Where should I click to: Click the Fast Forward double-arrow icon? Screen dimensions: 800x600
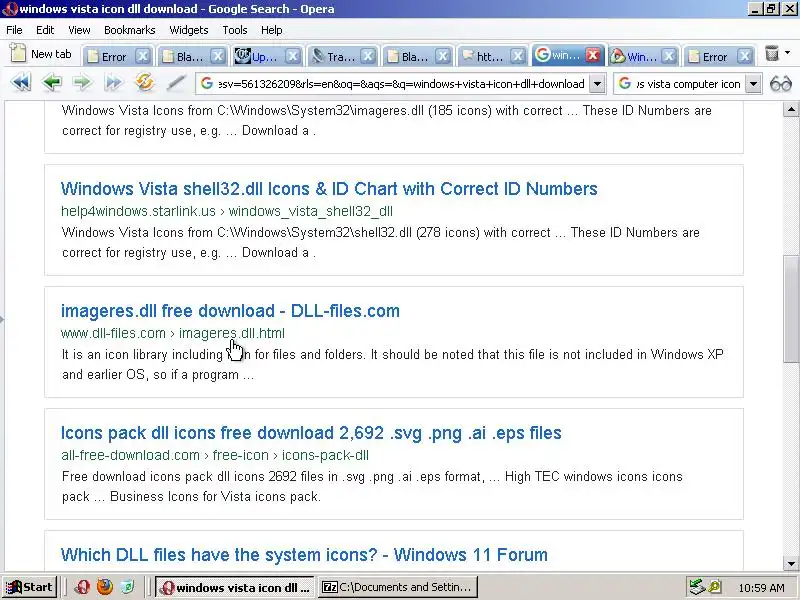click(113, 83)
